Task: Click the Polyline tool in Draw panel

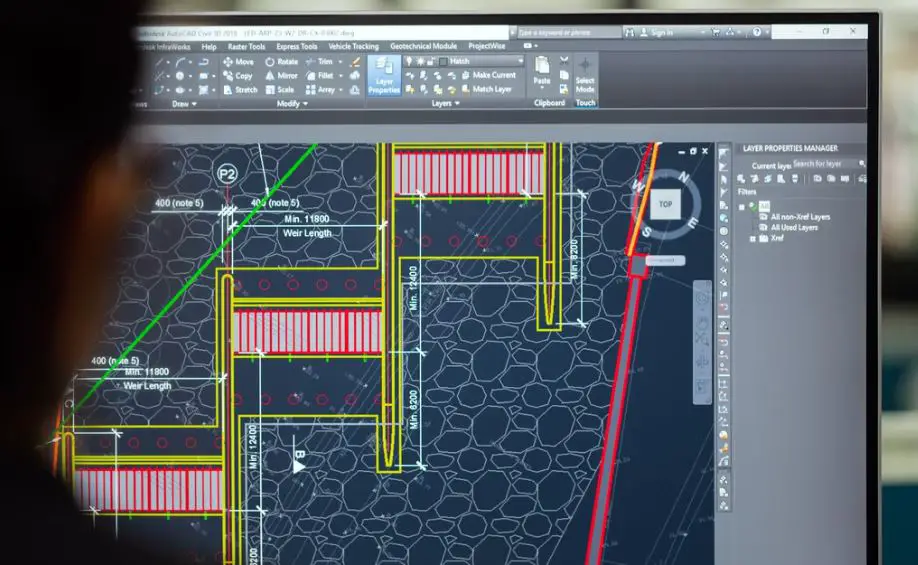Action: [204, 61]
